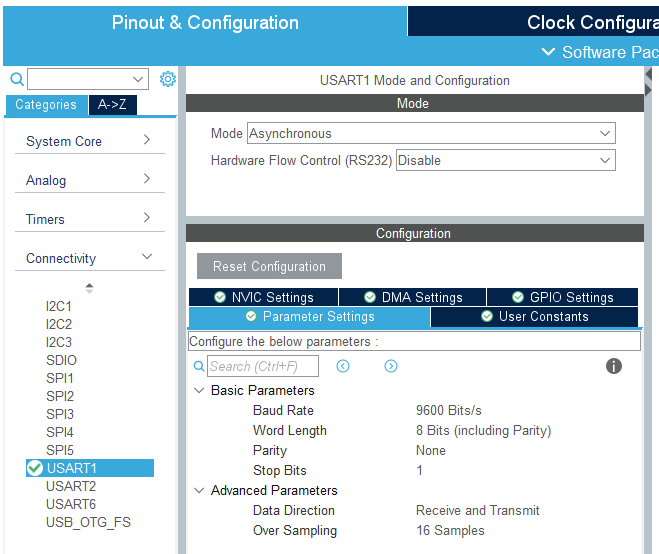Select the Categories tab
Viewport: 659px width, 554px height.
46,105
